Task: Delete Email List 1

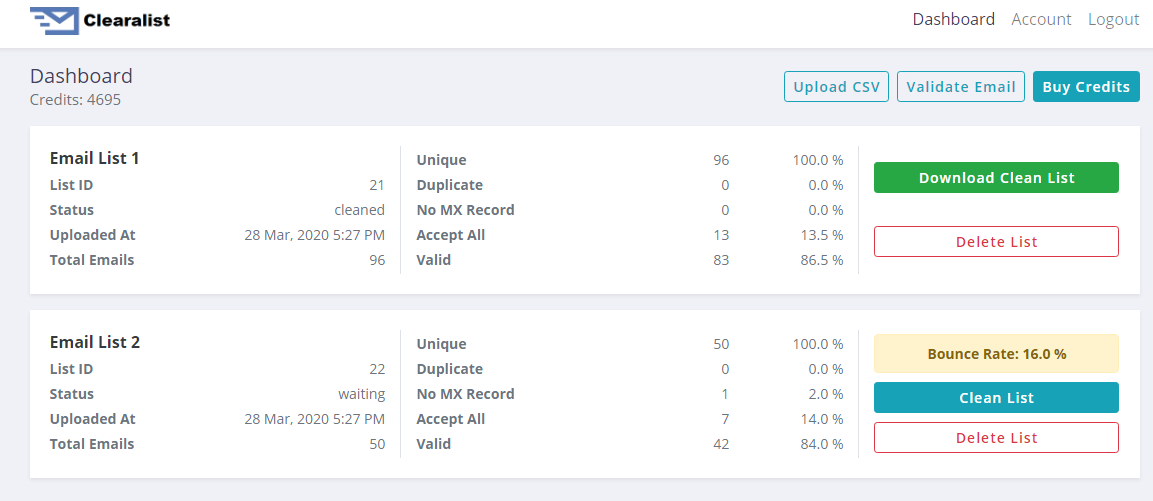Action: tap(996, 242)
